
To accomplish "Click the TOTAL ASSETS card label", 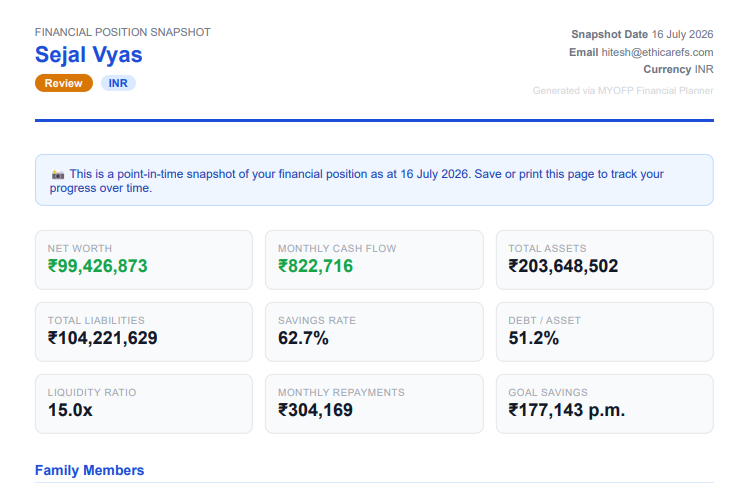I will click(547, 248).
